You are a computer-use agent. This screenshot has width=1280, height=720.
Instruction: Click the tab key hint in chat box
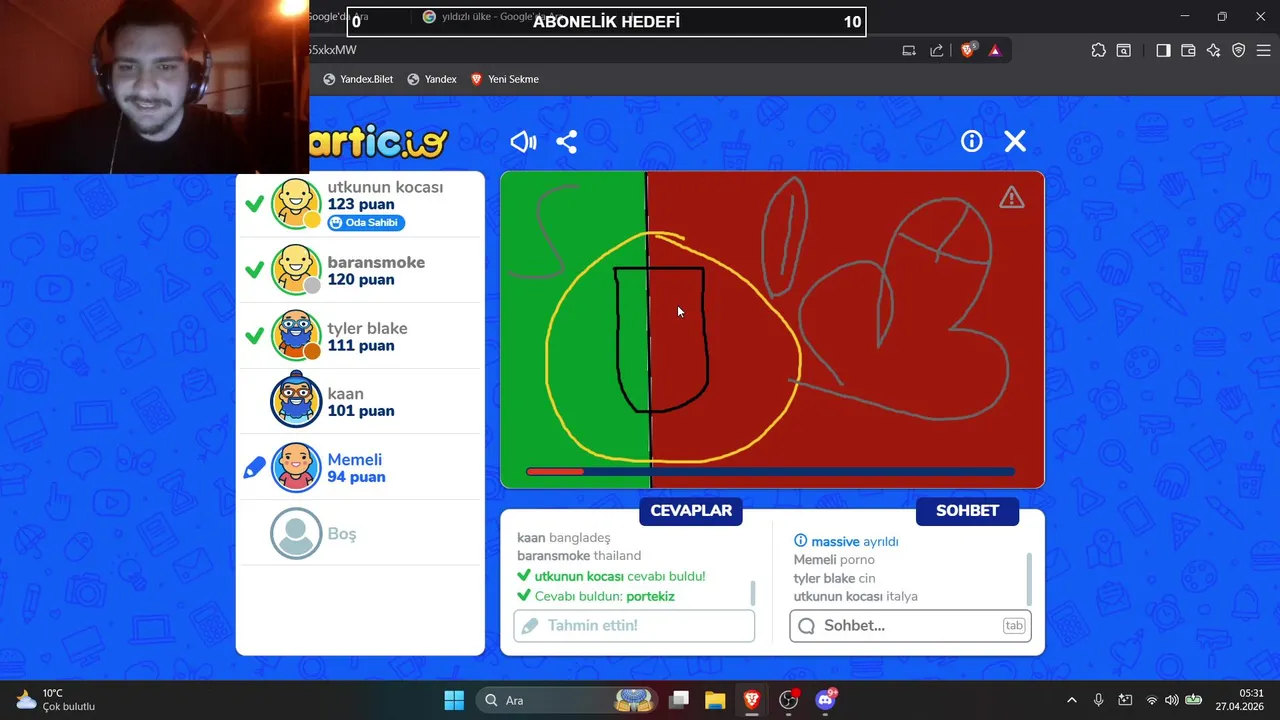point(1014,626)
